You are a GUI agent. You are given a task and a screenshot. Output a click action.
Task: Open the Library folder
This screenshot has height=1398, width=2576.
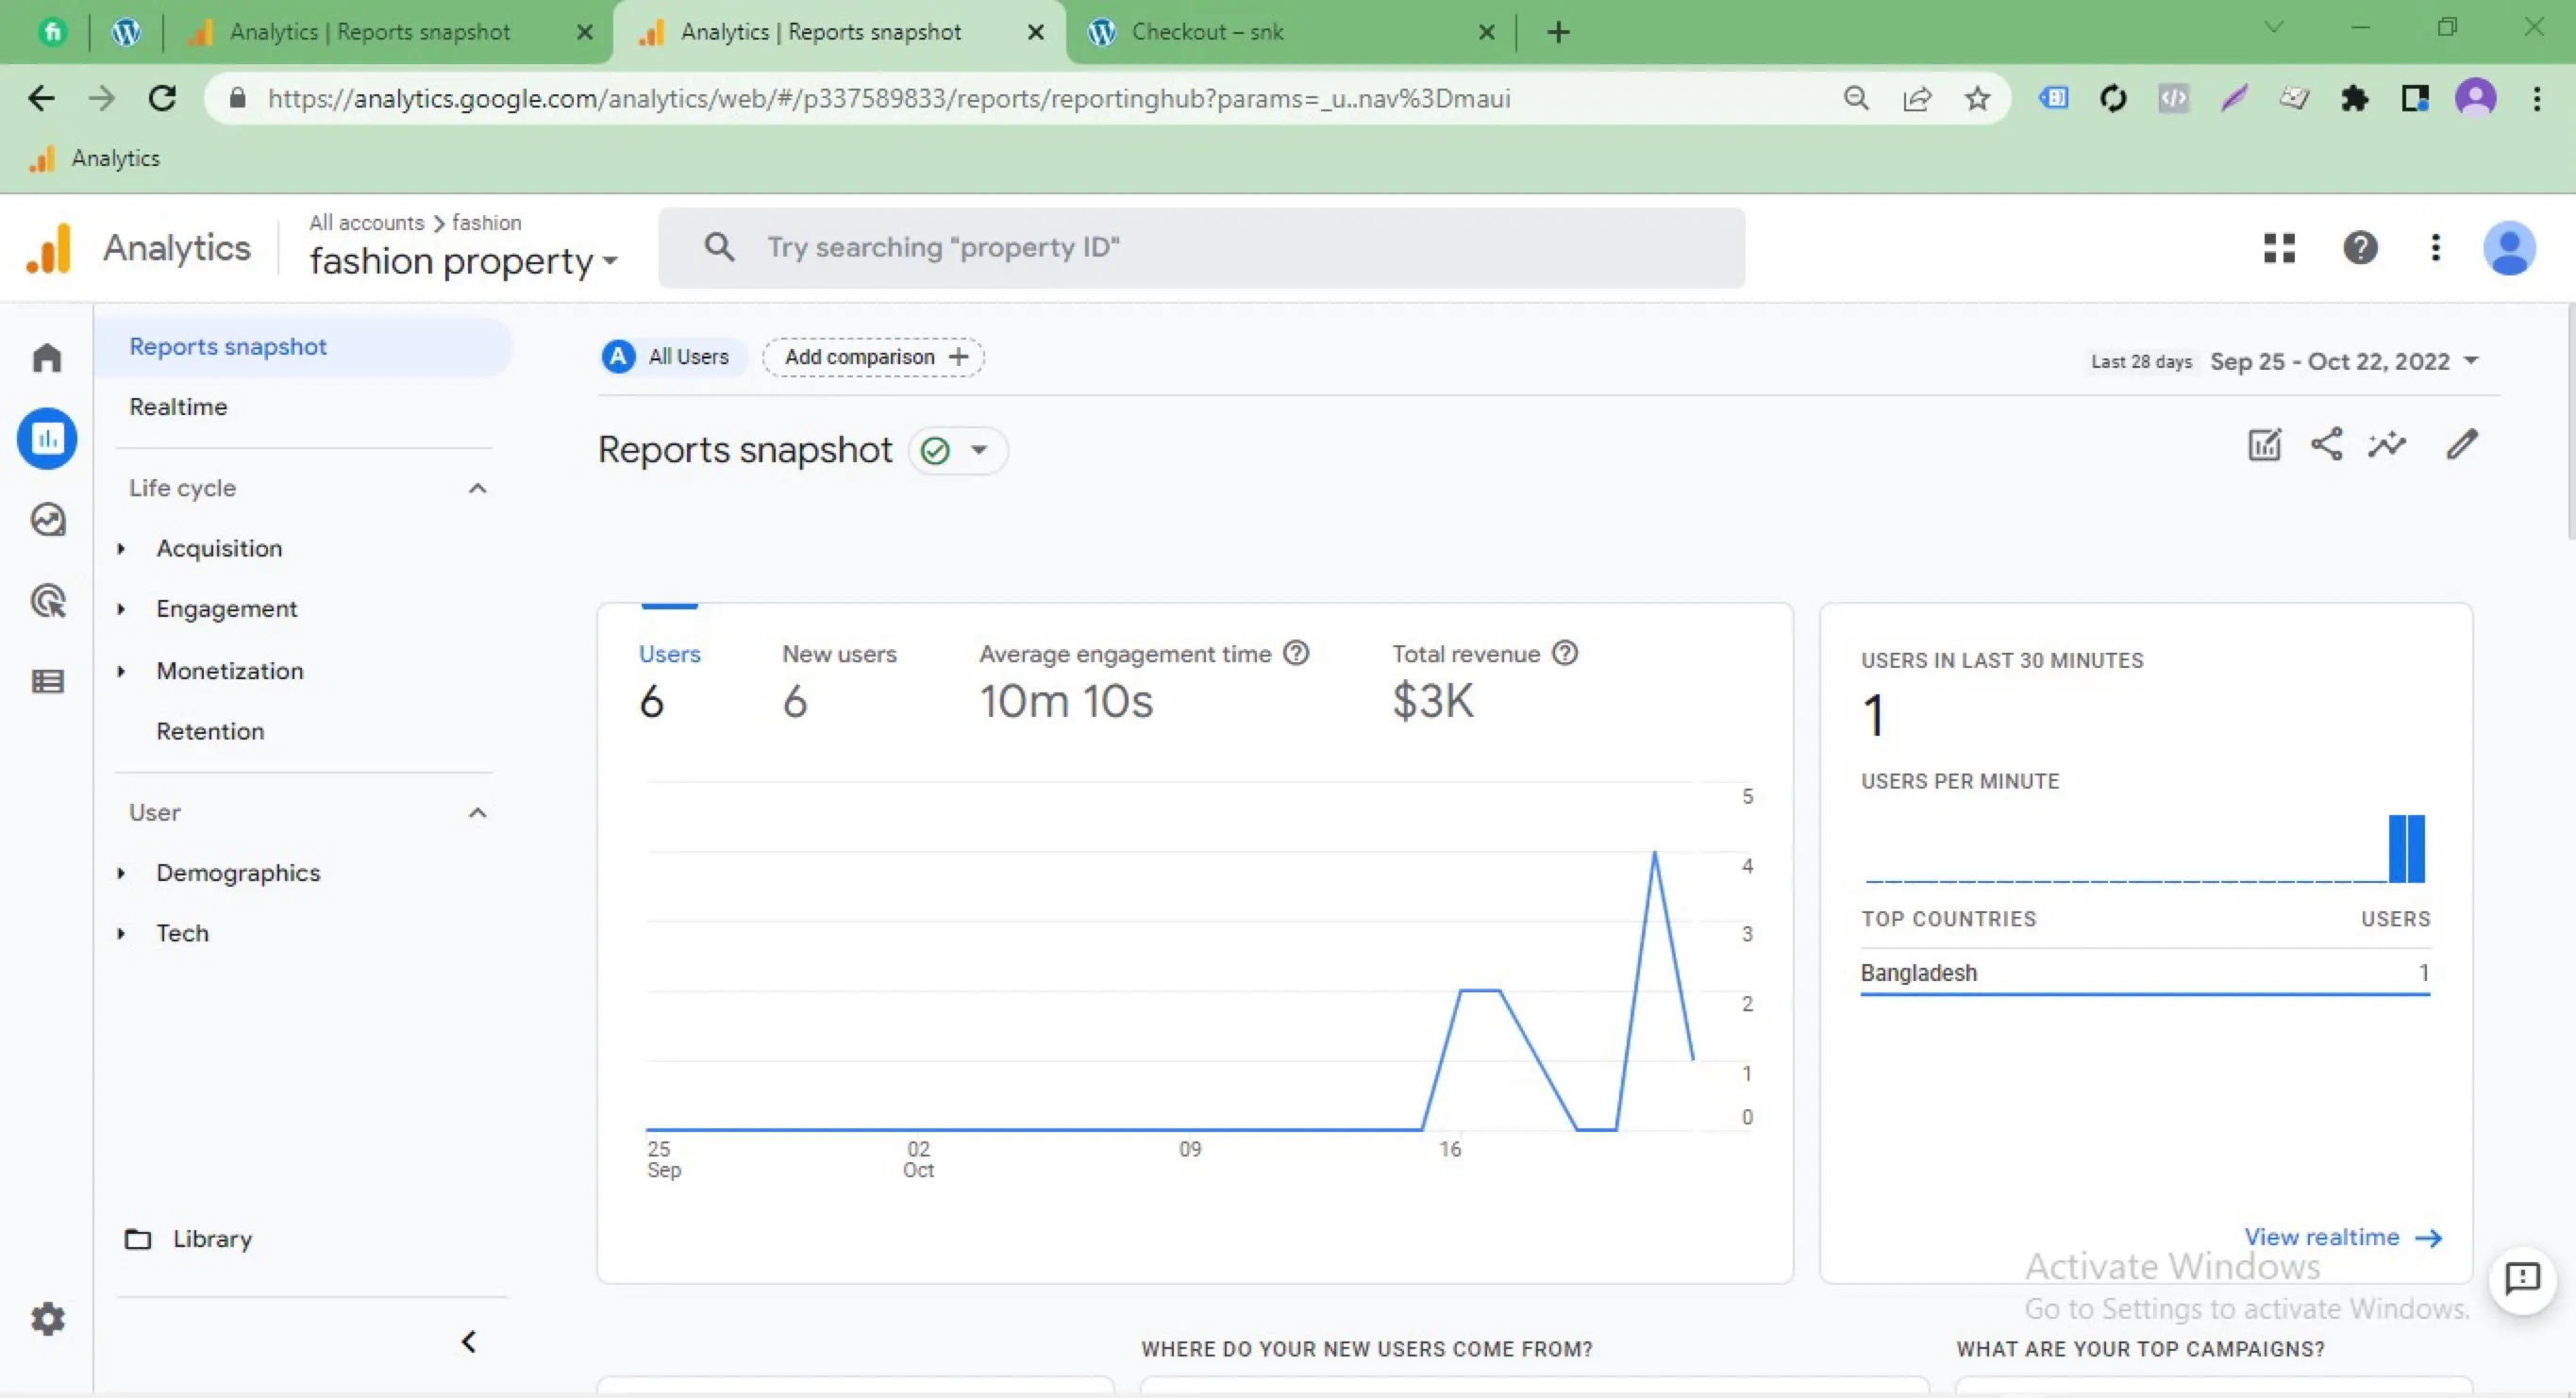(x=188, y=1239)
